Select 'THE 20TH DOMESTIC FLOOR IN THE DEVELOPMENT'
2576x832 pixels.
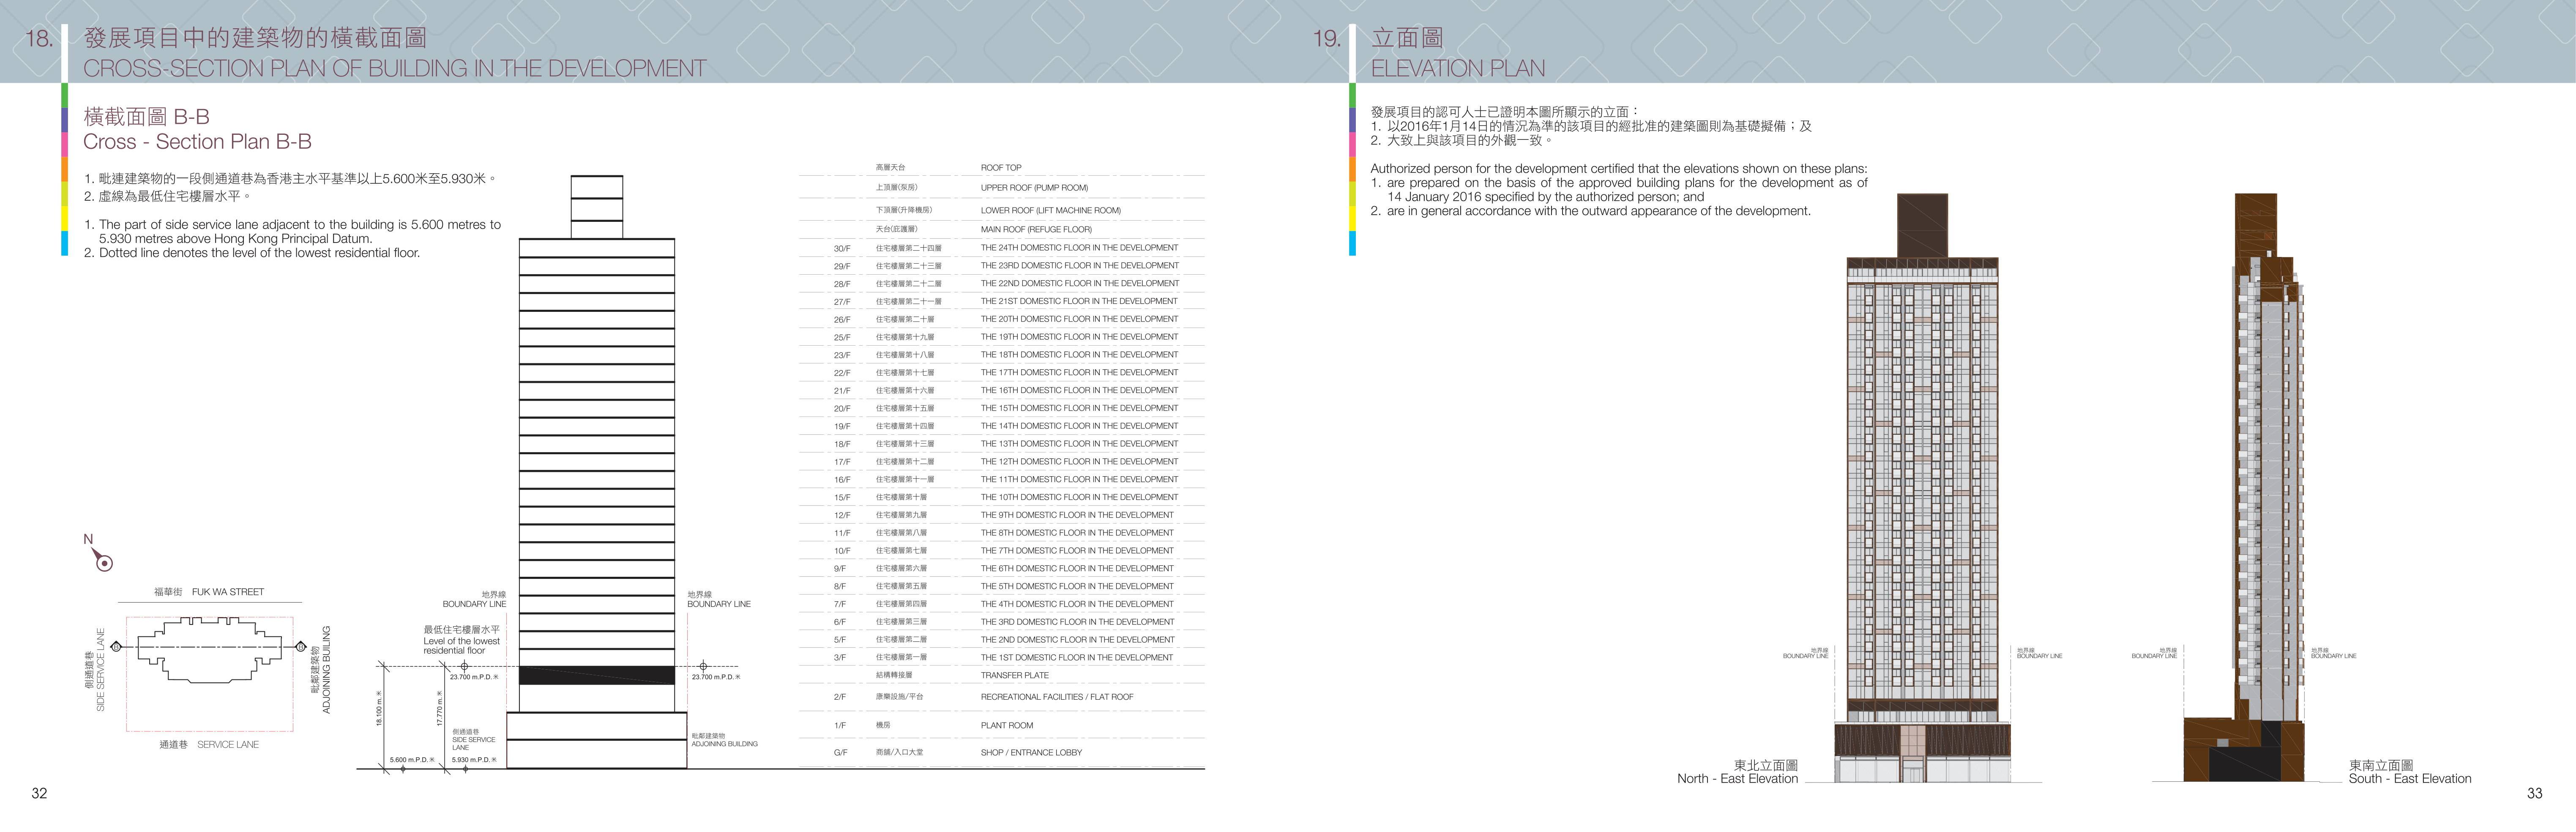coord(1080,319)
